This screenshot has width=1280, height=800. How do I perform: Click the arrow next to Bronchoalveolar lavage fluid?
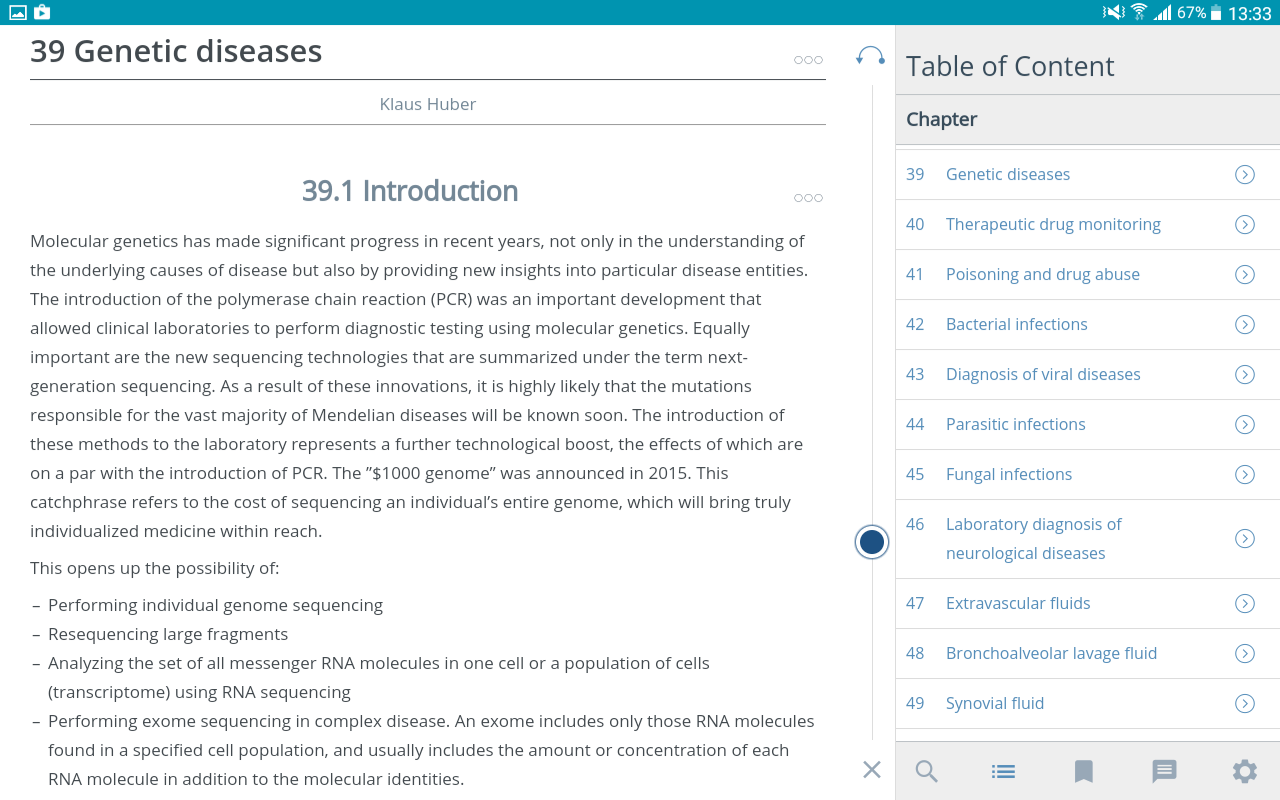1244,654
